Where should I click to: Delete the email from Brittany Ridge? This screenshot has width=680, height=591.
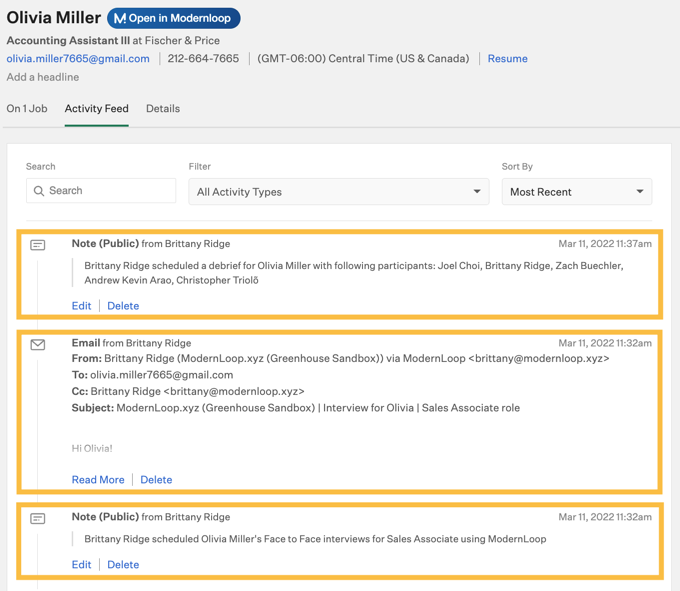(156, 480)
